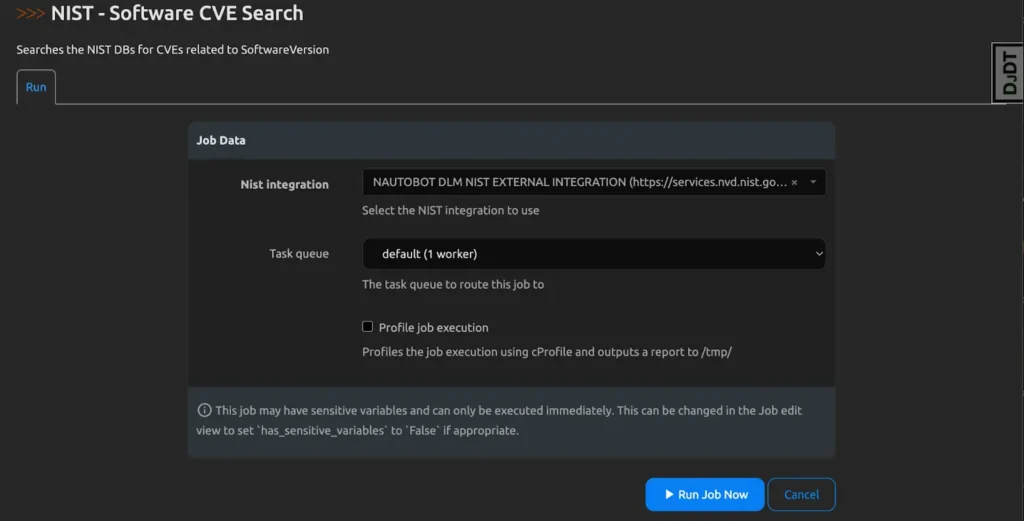Click the cProfile help text
The height and width of the screenshot is (521, 1024).
(x=547, y=352)
